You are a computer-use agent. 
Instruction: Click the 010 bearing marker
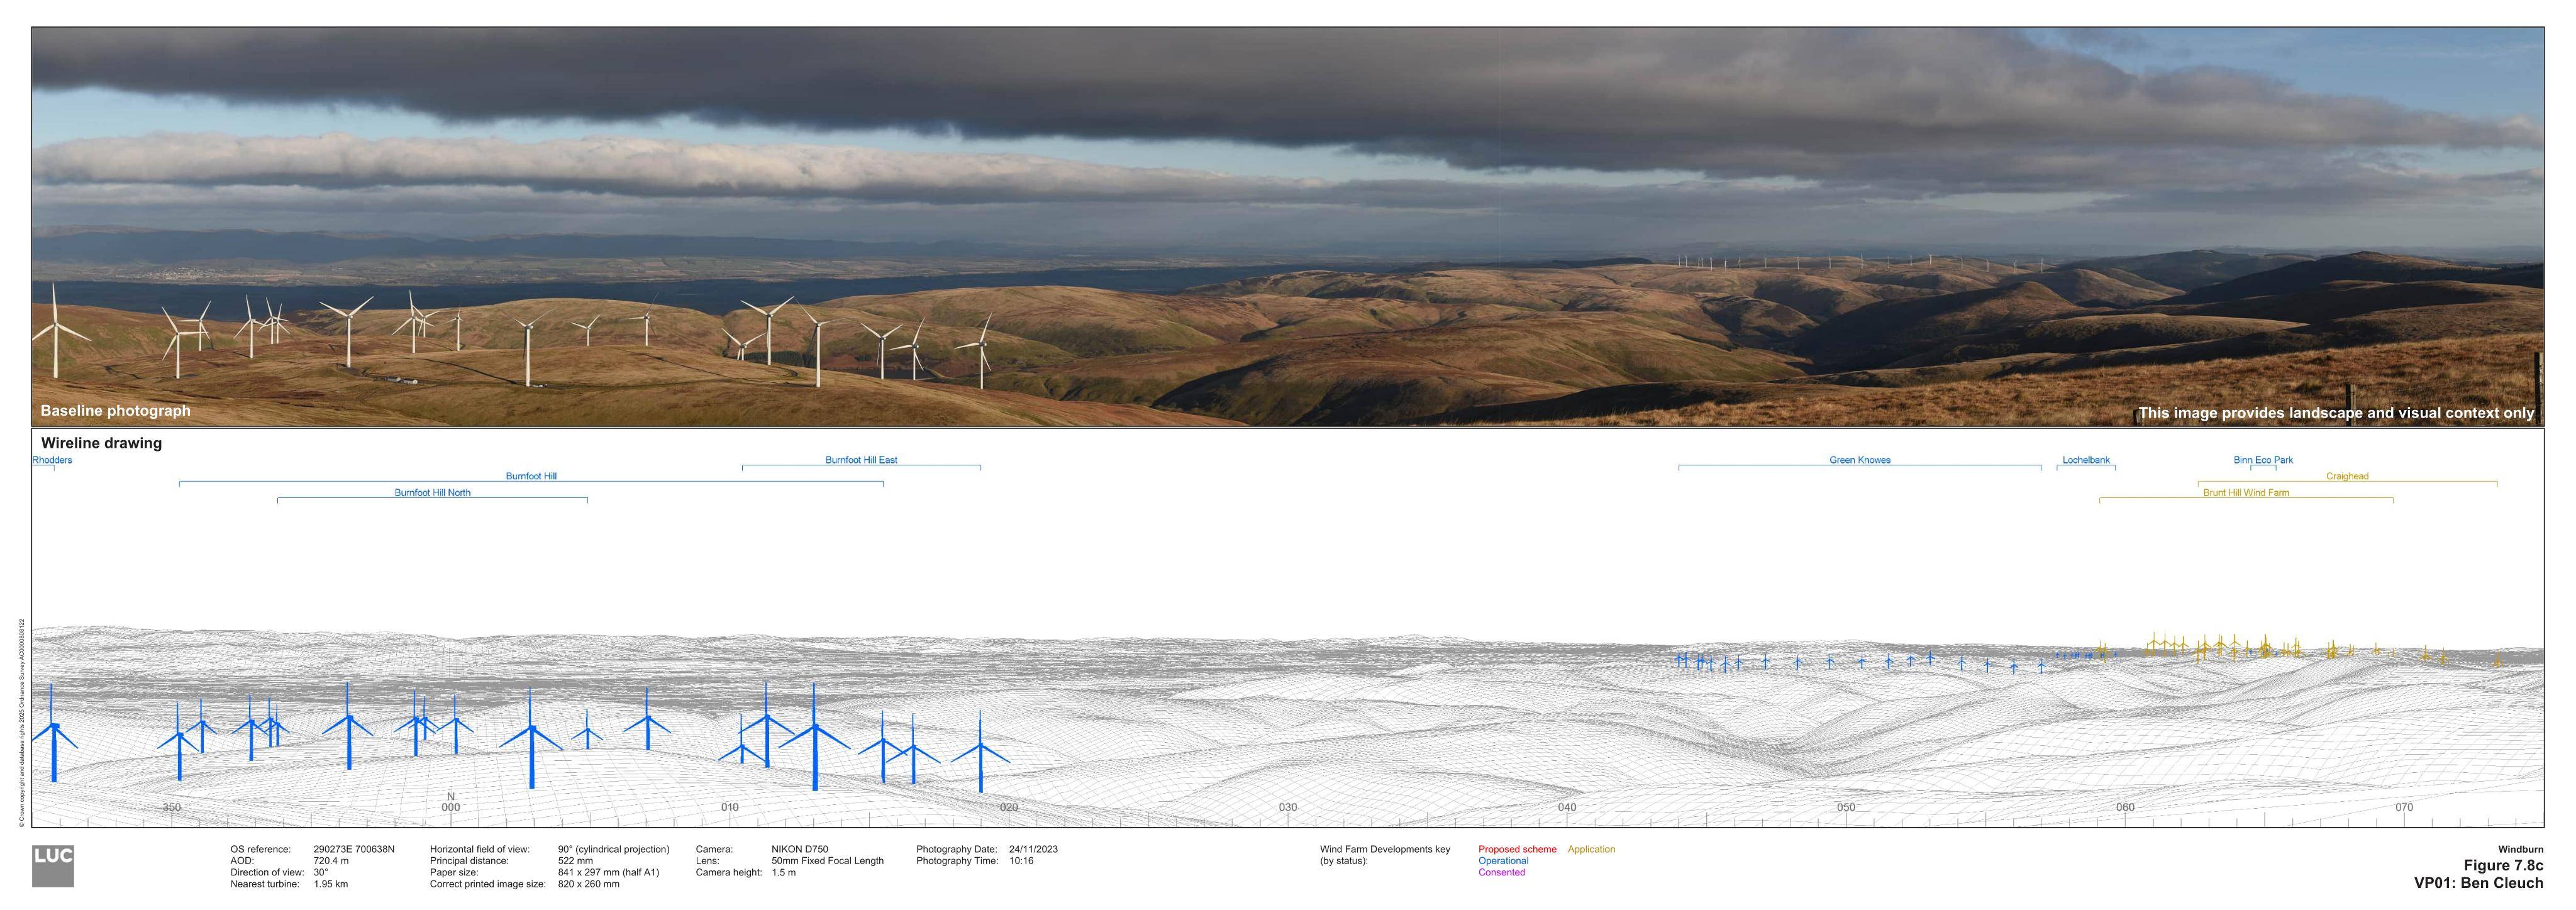[x=730, y=807]
